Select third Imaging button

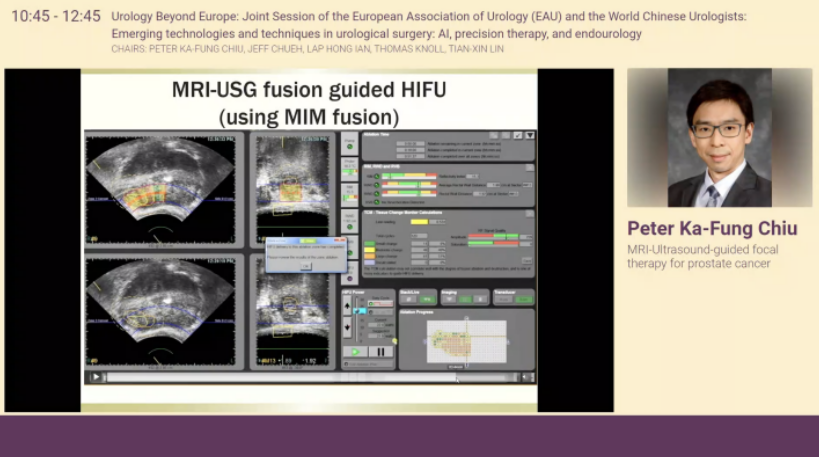(480, 299)
